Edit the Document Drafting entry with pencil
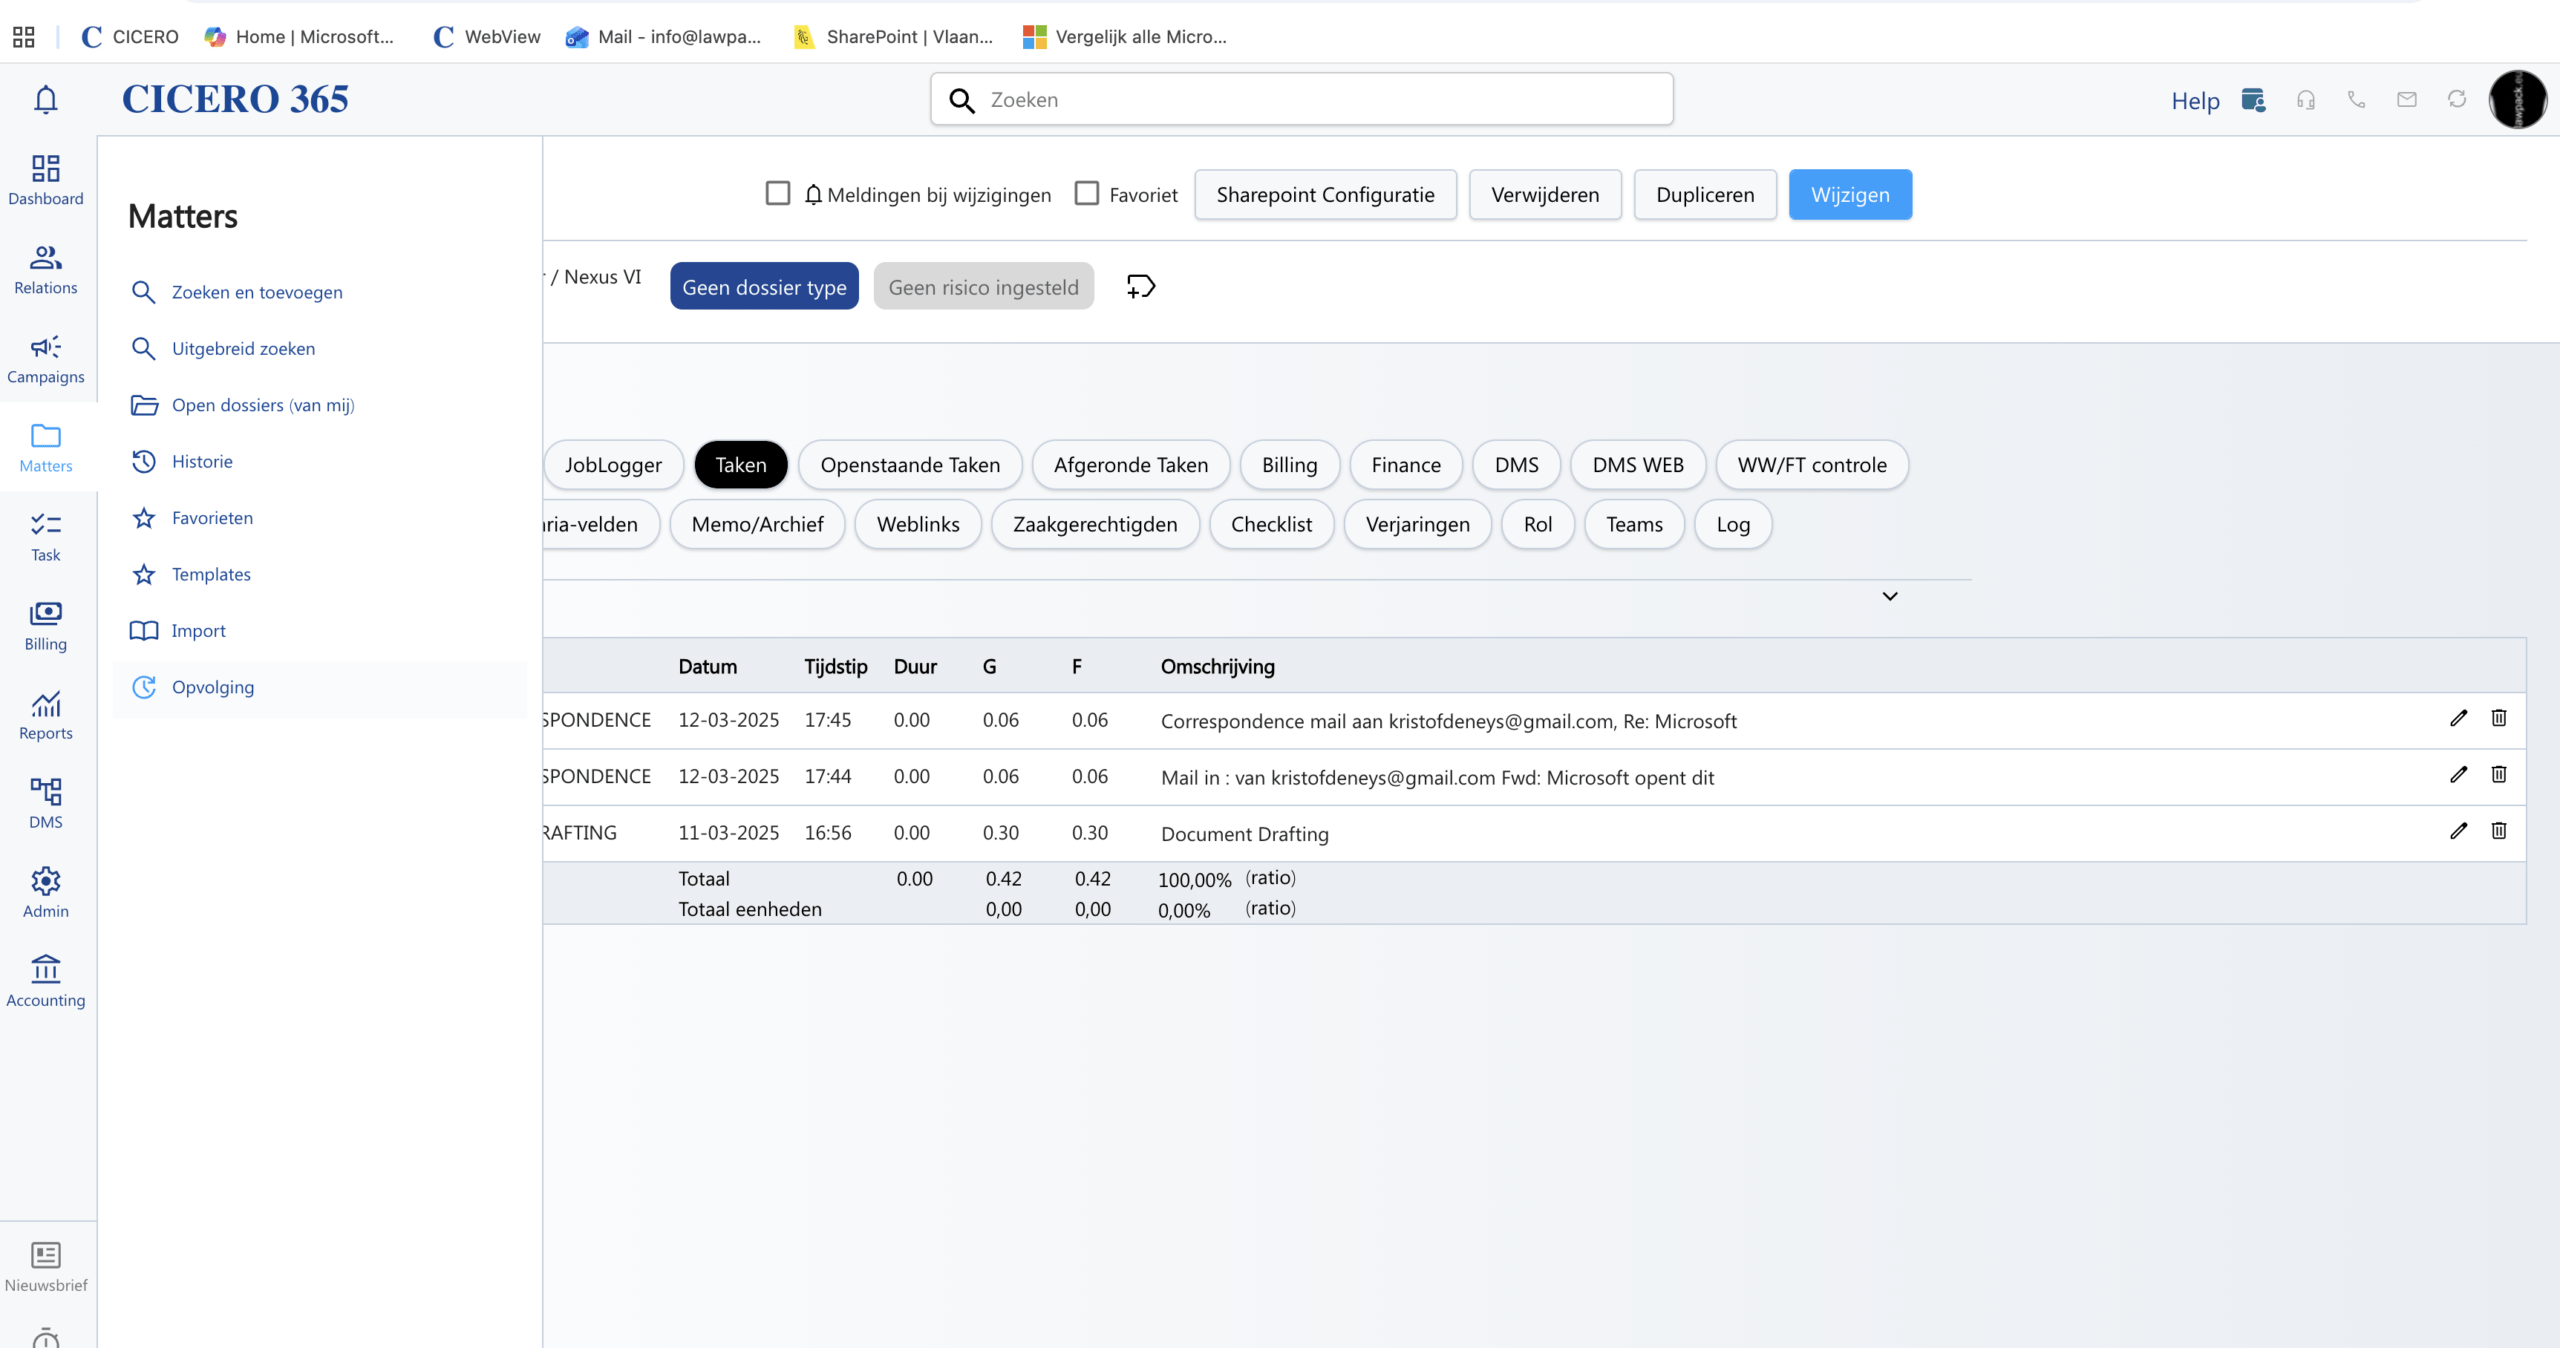Screen dimensions: 2560x1348 click(2458, 831)
